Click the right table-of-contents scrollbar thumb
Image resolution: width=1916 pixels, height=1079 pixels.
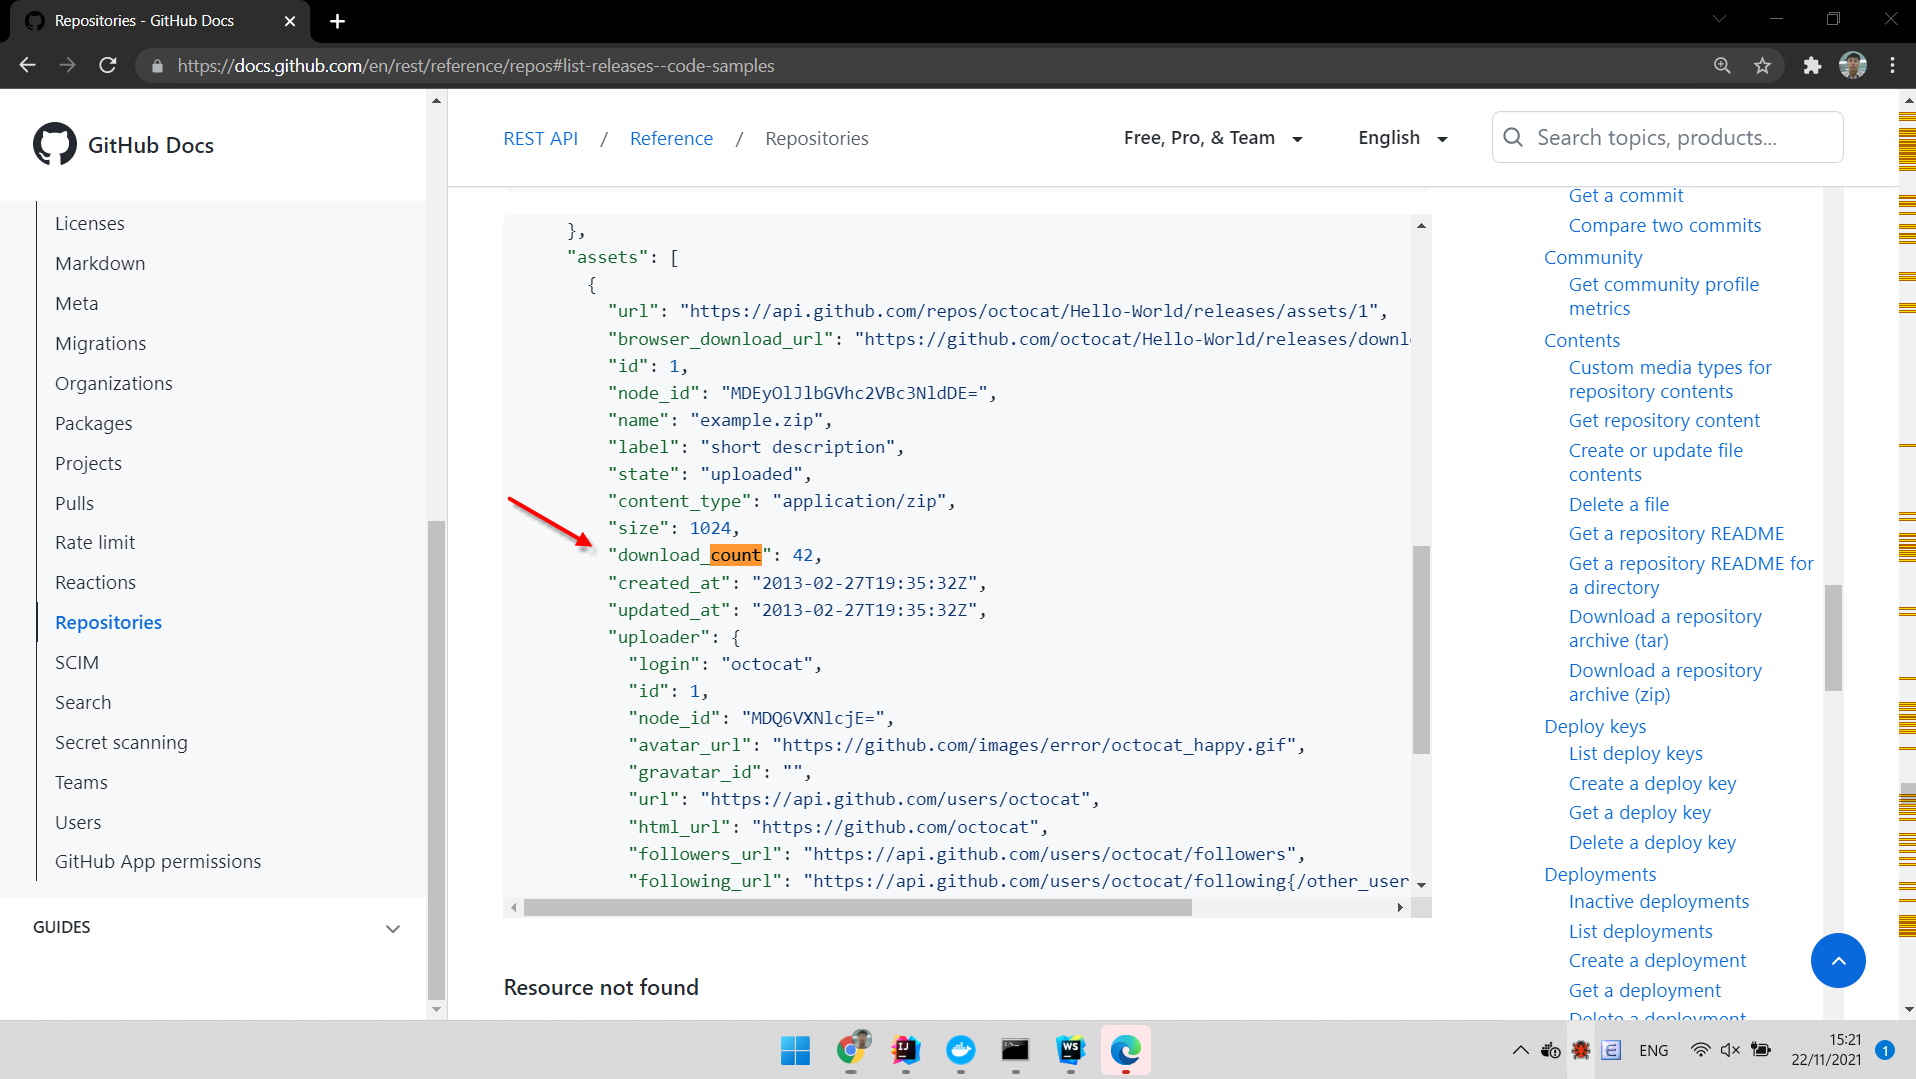(x=1833, y=638)
